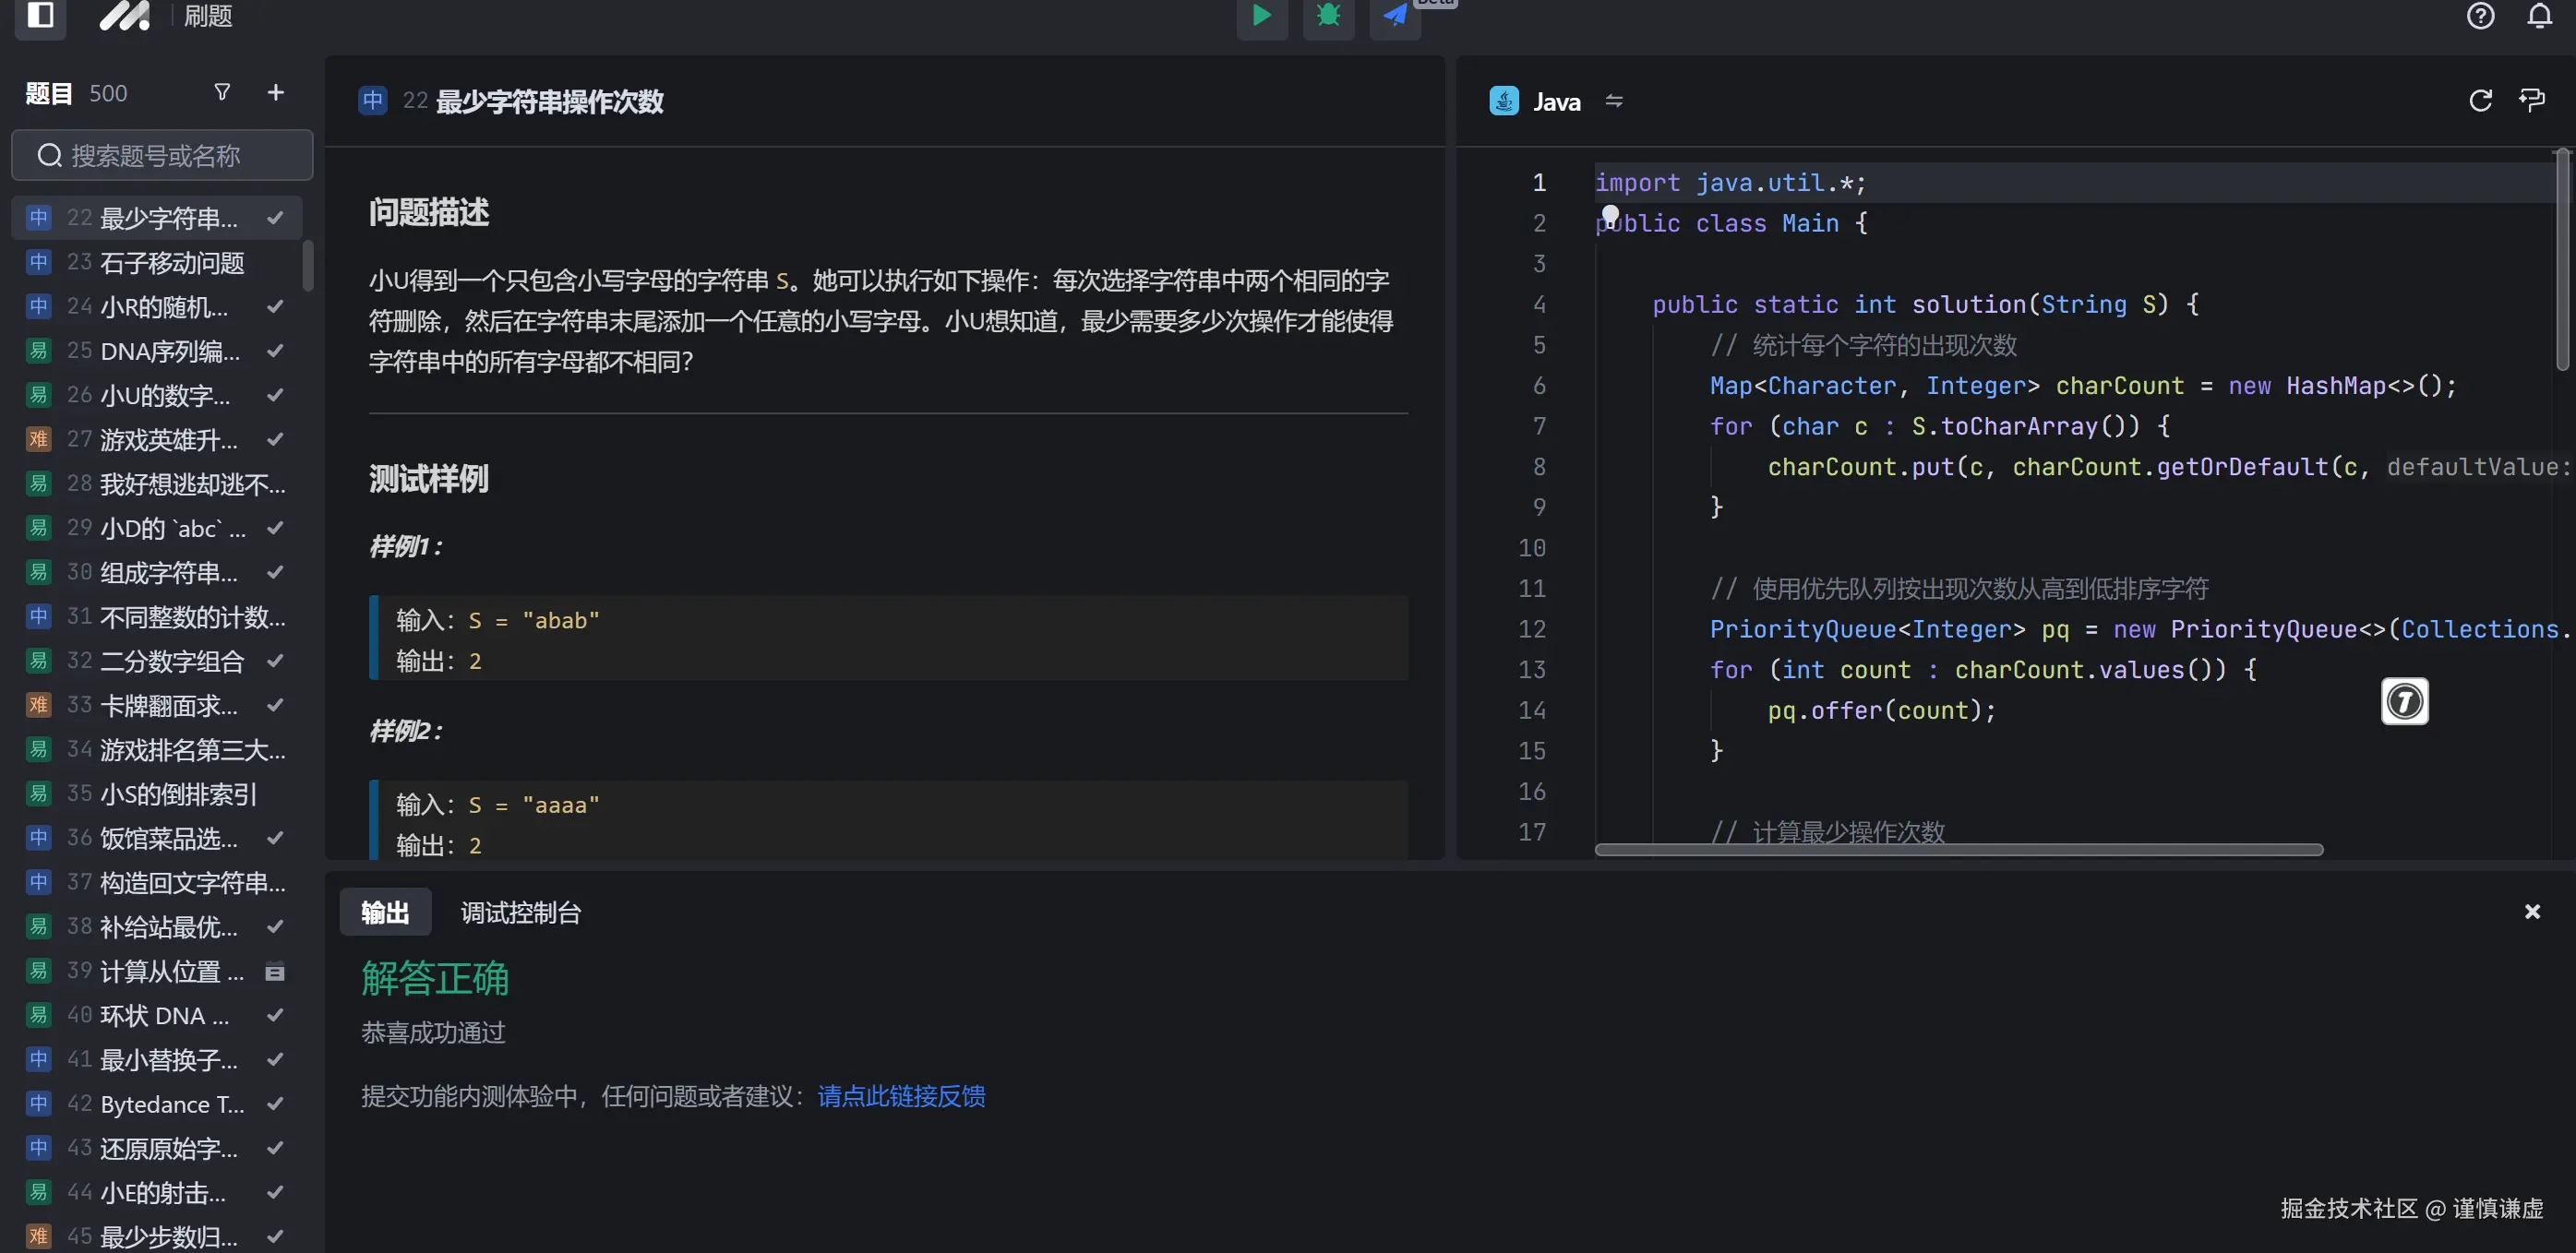Switch to the 调试控制台 tab
This screenshot has height=1253, width=2576.
(x=520, y=912)
